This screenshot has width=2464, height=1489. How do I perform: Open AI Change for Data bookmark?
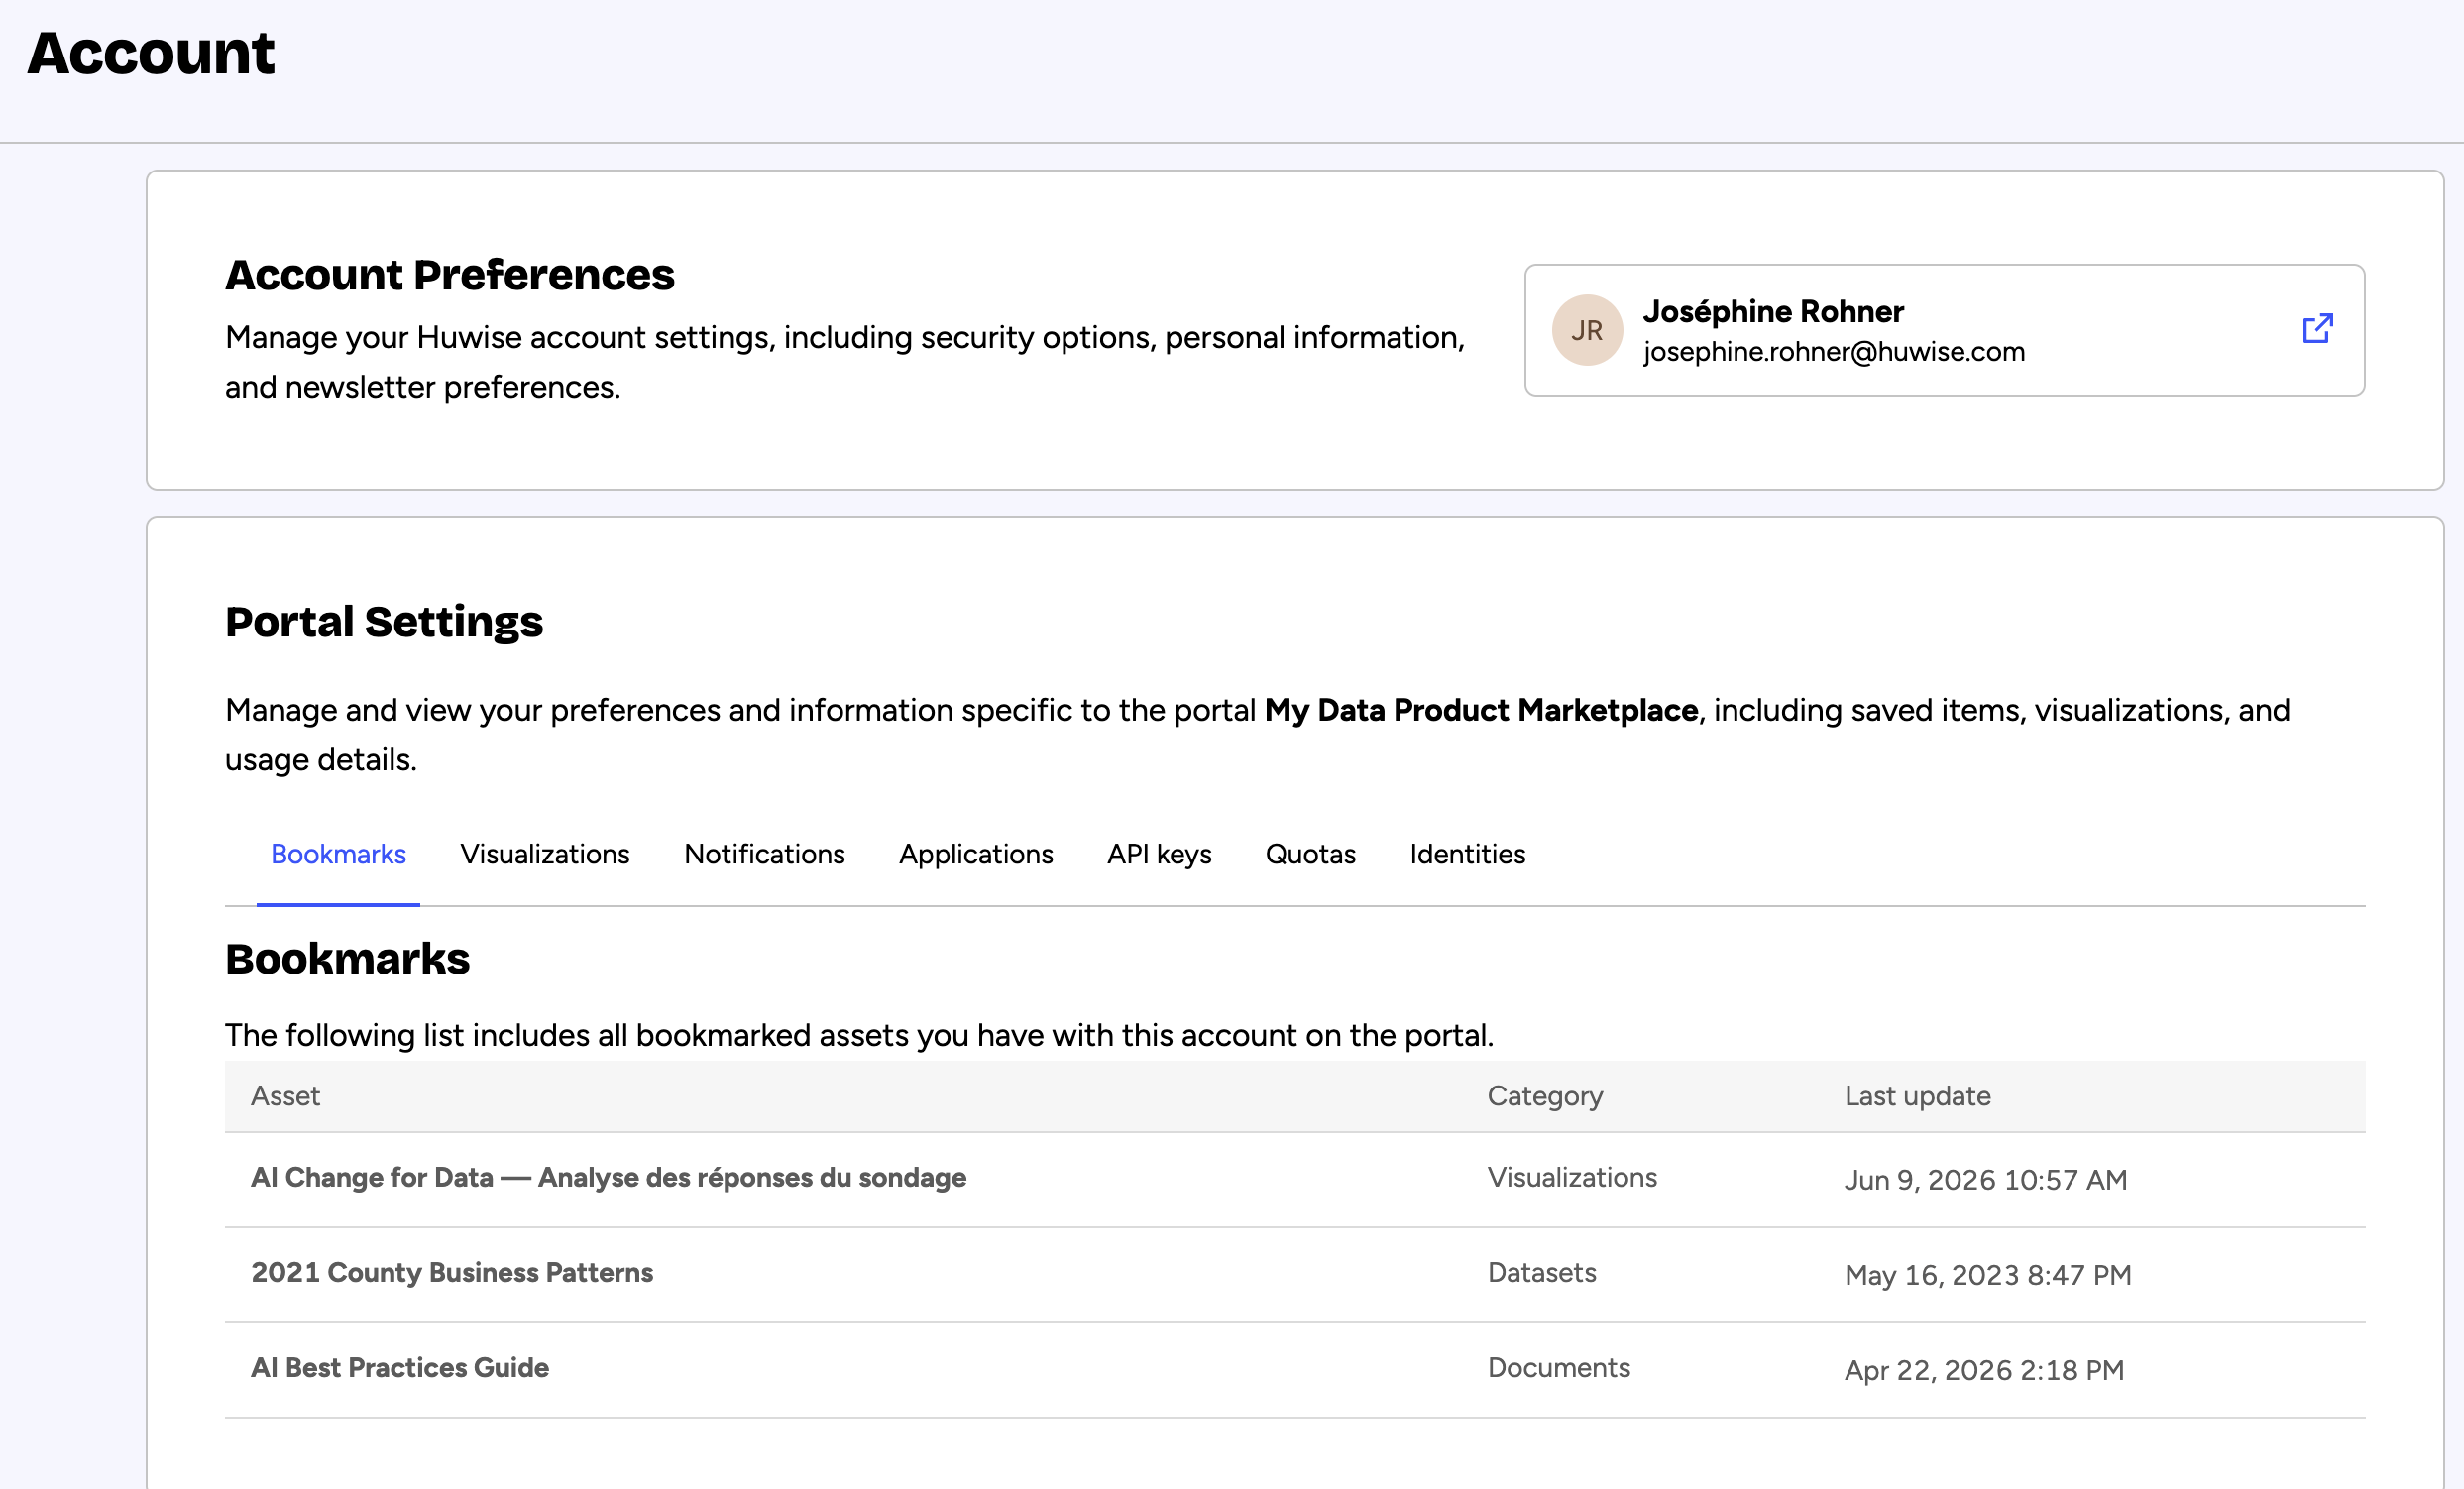click(x=608, y=1177)
